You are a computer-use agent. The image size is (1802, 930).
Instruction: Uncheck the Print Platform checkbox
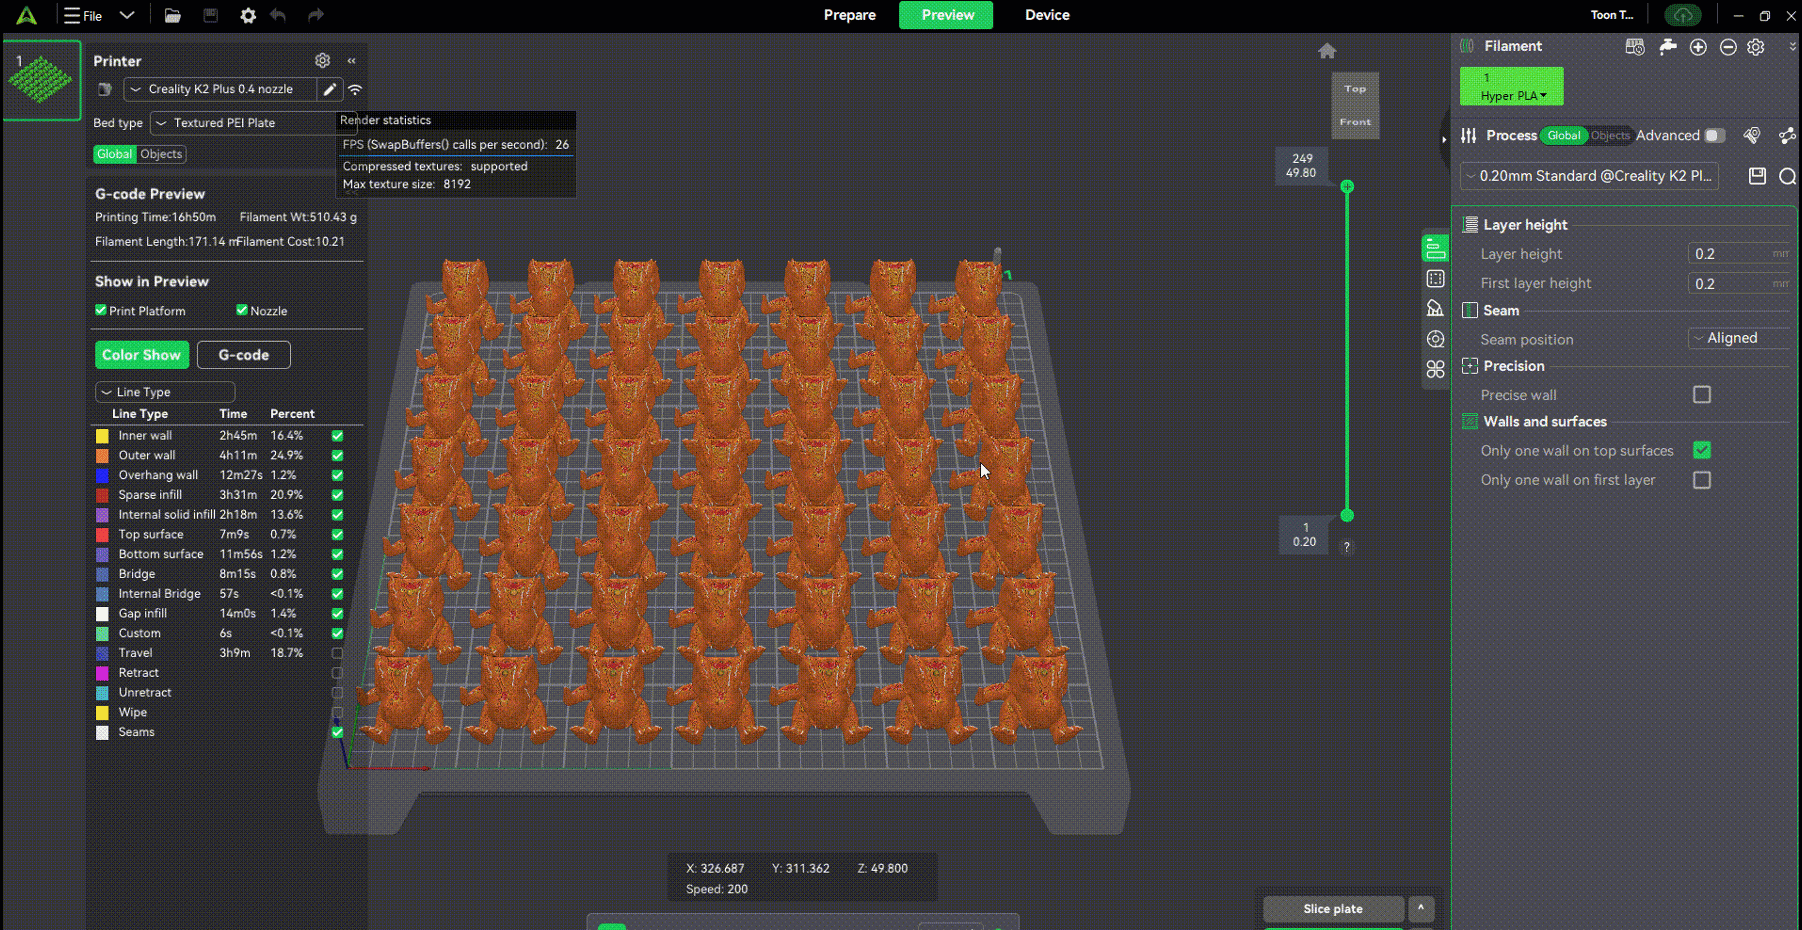101,311
